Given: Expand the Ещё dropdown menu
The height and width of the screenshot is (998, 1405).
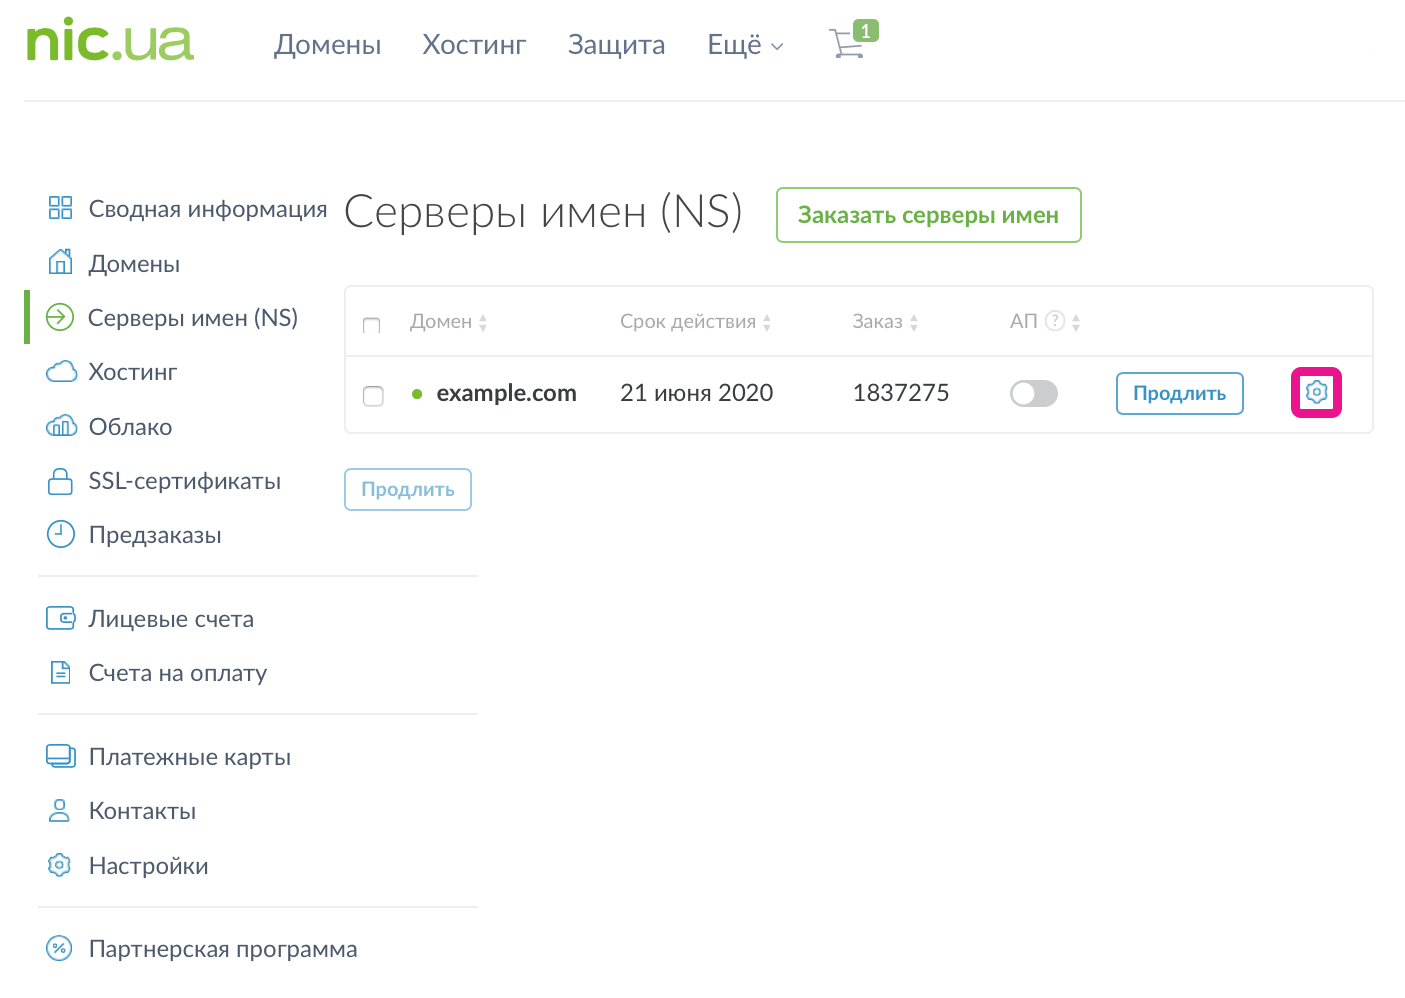Looking at the screenshot, I should pyautogui.click(x=745, y=45).
